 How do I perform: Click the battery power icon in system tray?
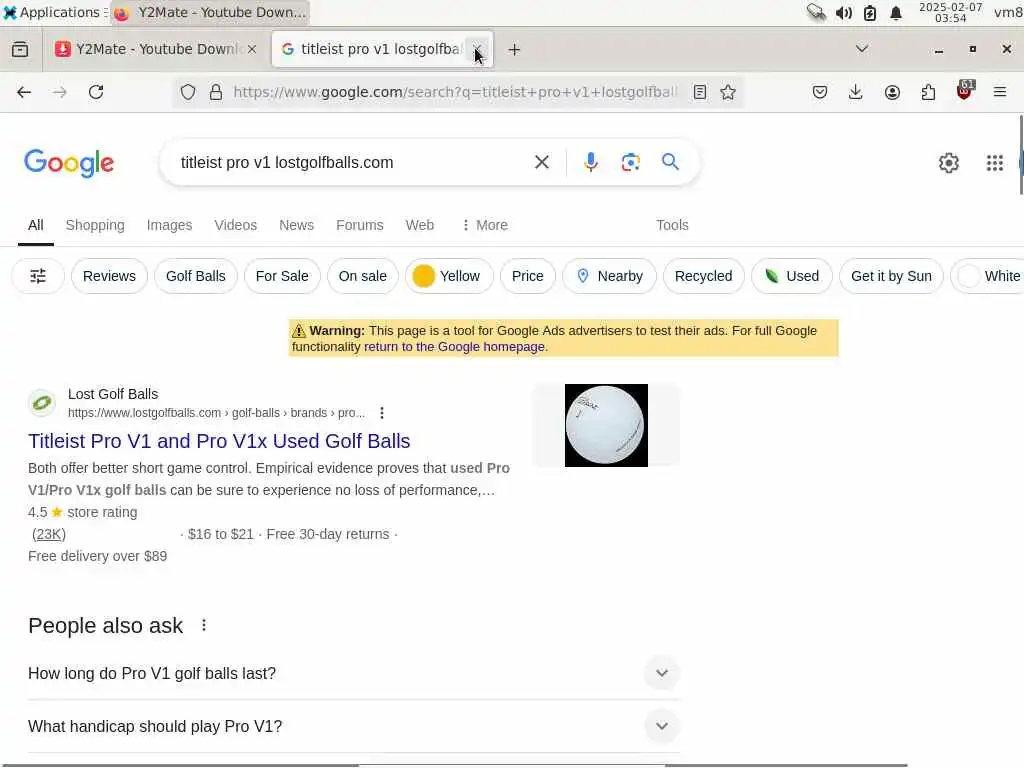pyautogui.click(x=870, y=13)
